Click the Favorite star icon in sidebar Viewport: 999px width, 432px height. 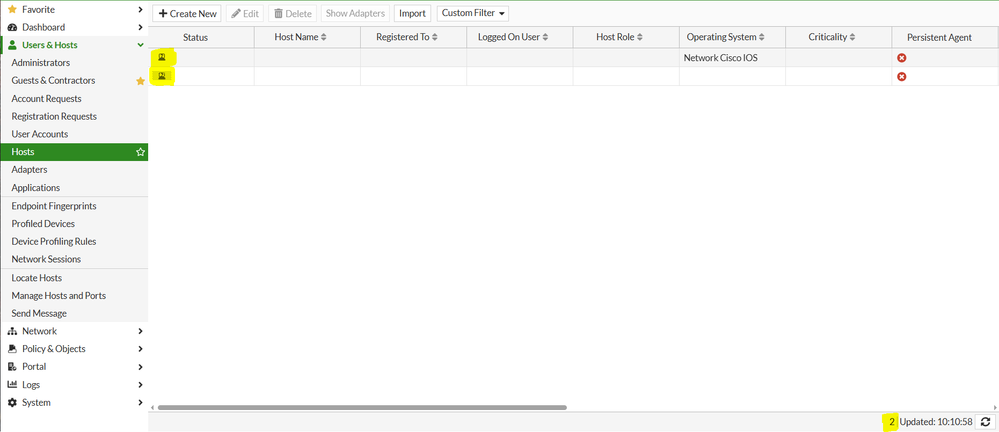pyautogui.click(x=12, y=10)
